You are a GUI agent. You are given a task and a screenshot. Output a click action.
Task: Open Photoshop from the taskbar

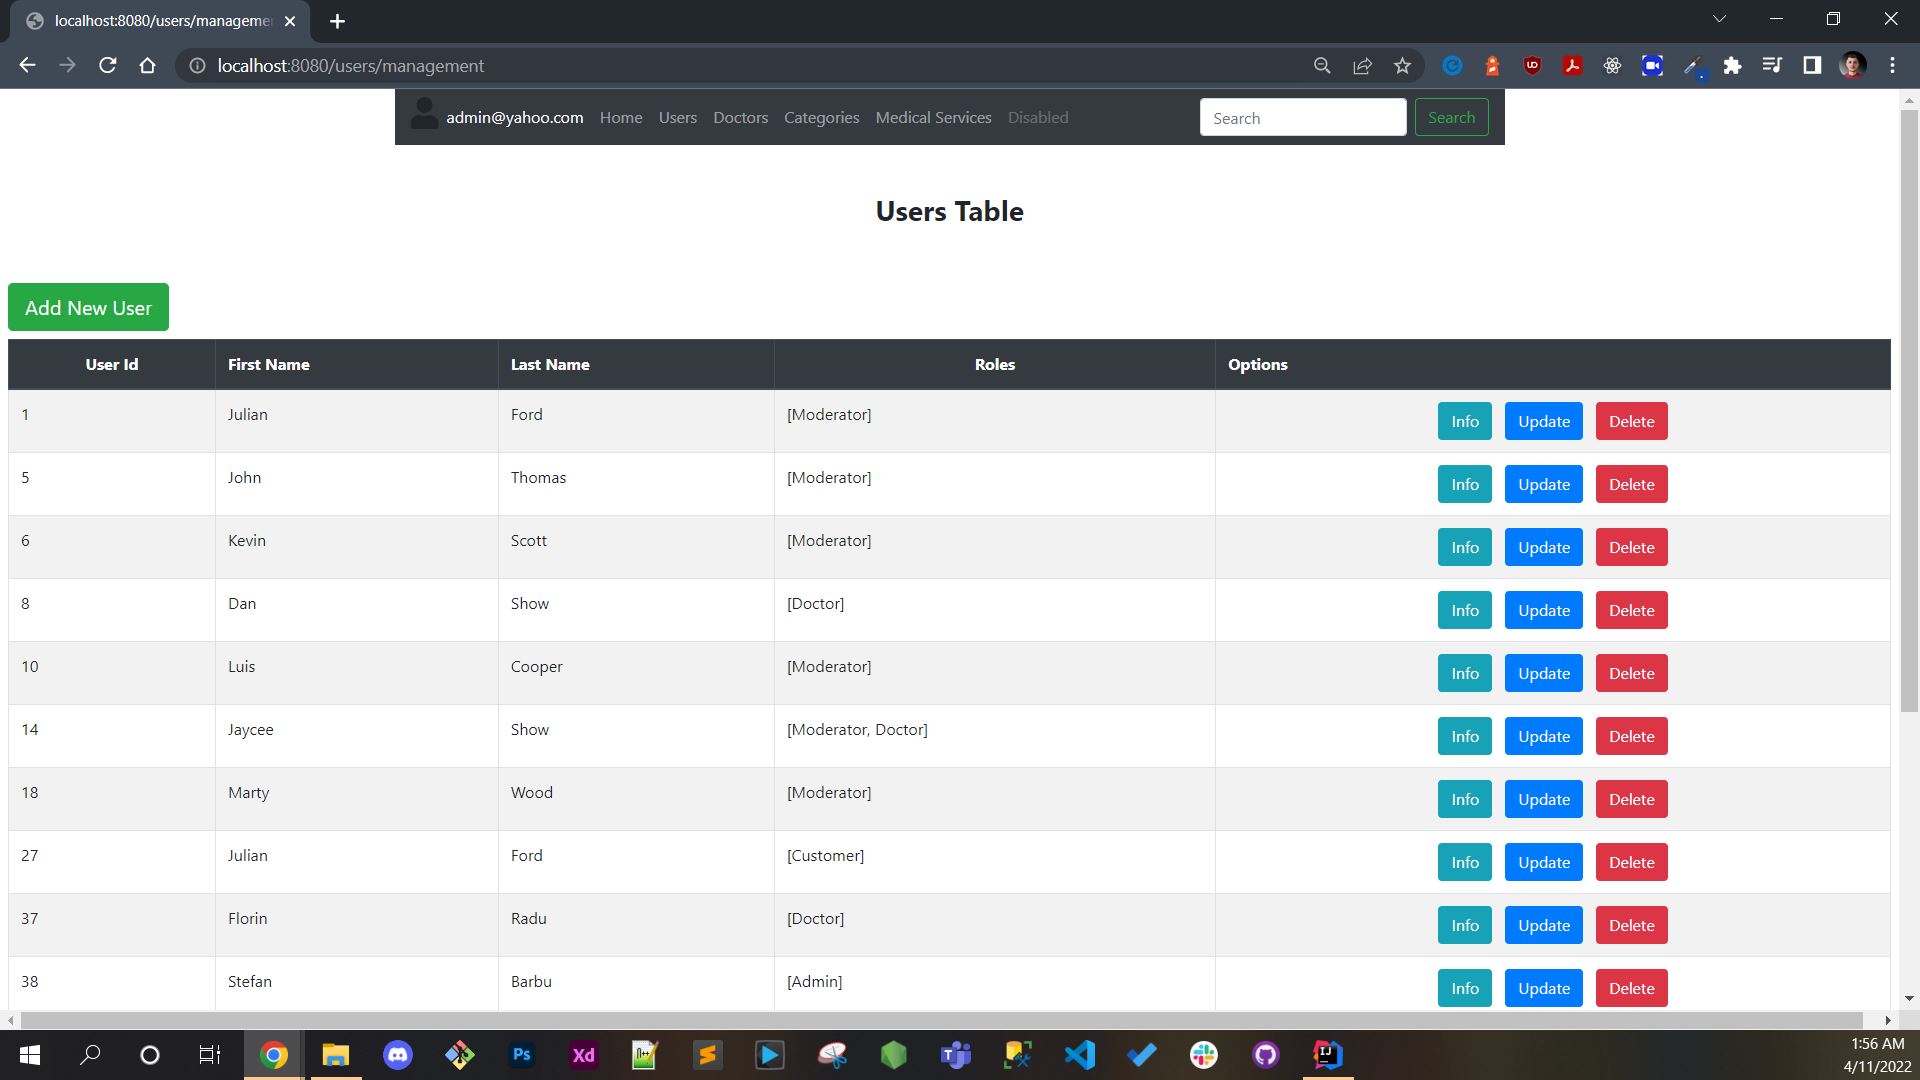point(522,1055)
